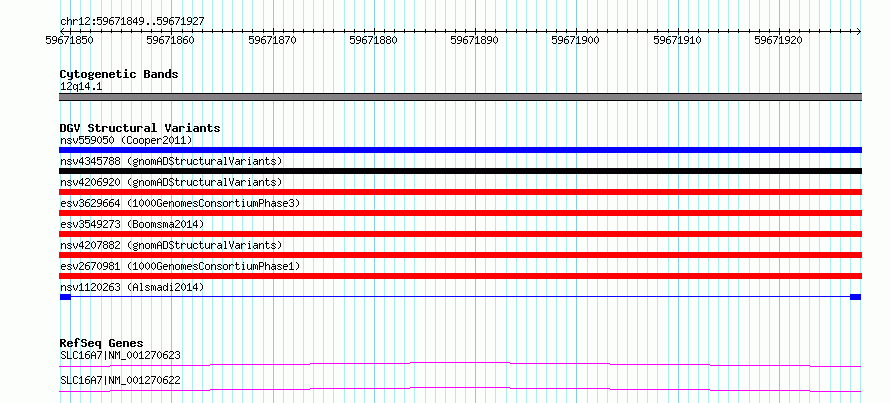The image size is (890, 403).
Task: Click ruler position 59671850
Action: point(69,40)
